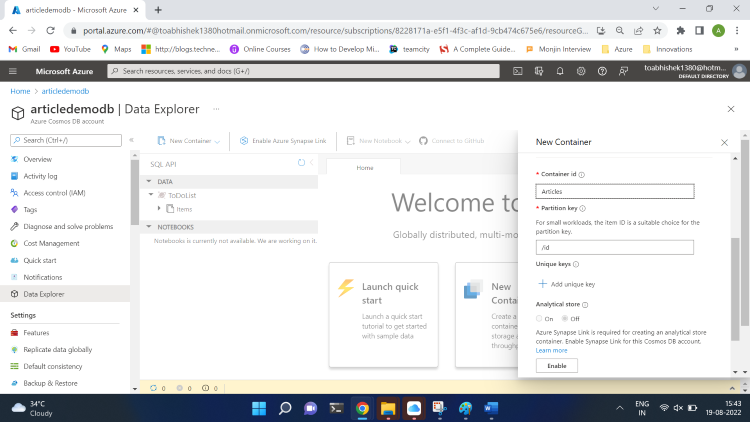This screenshot has height=422, width=750.
Task: Show more bookmarks chevron
Action: coord(736,49)
